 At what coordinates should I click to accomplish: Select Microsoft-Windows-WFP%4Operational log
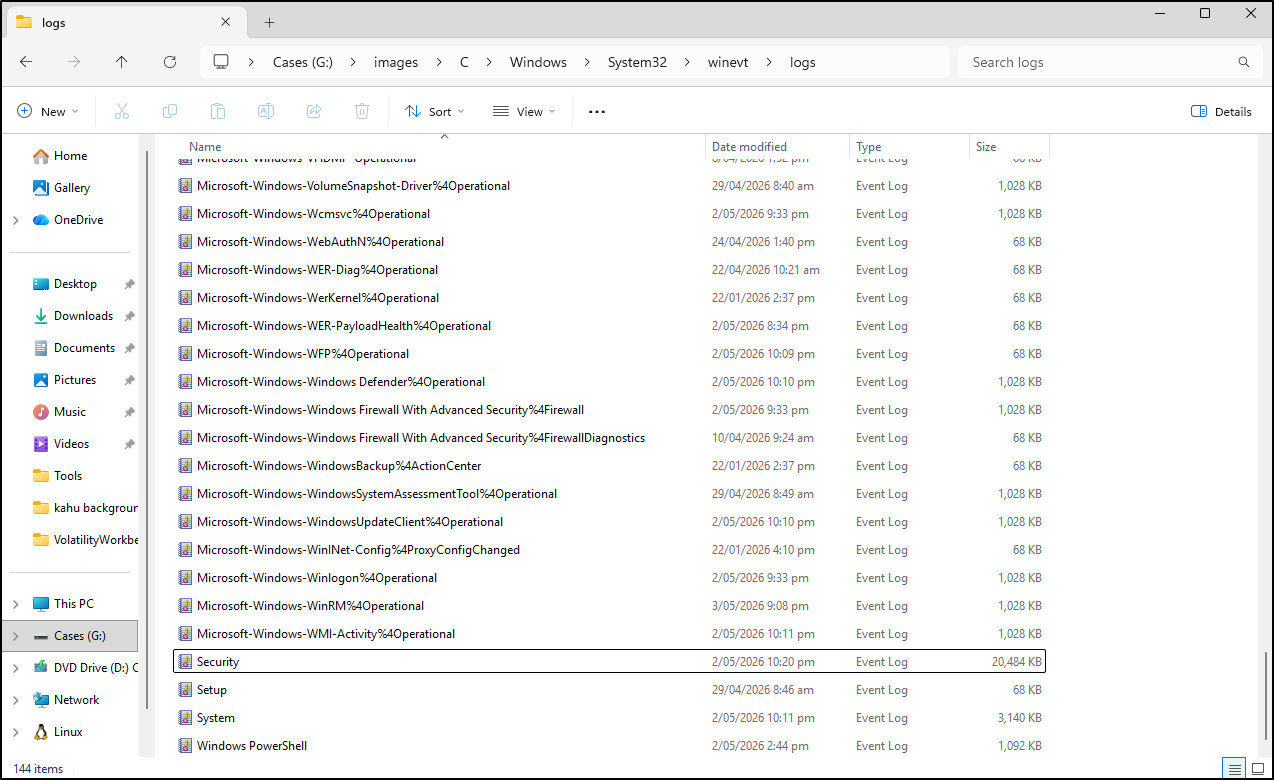click(x=609, y=354)
